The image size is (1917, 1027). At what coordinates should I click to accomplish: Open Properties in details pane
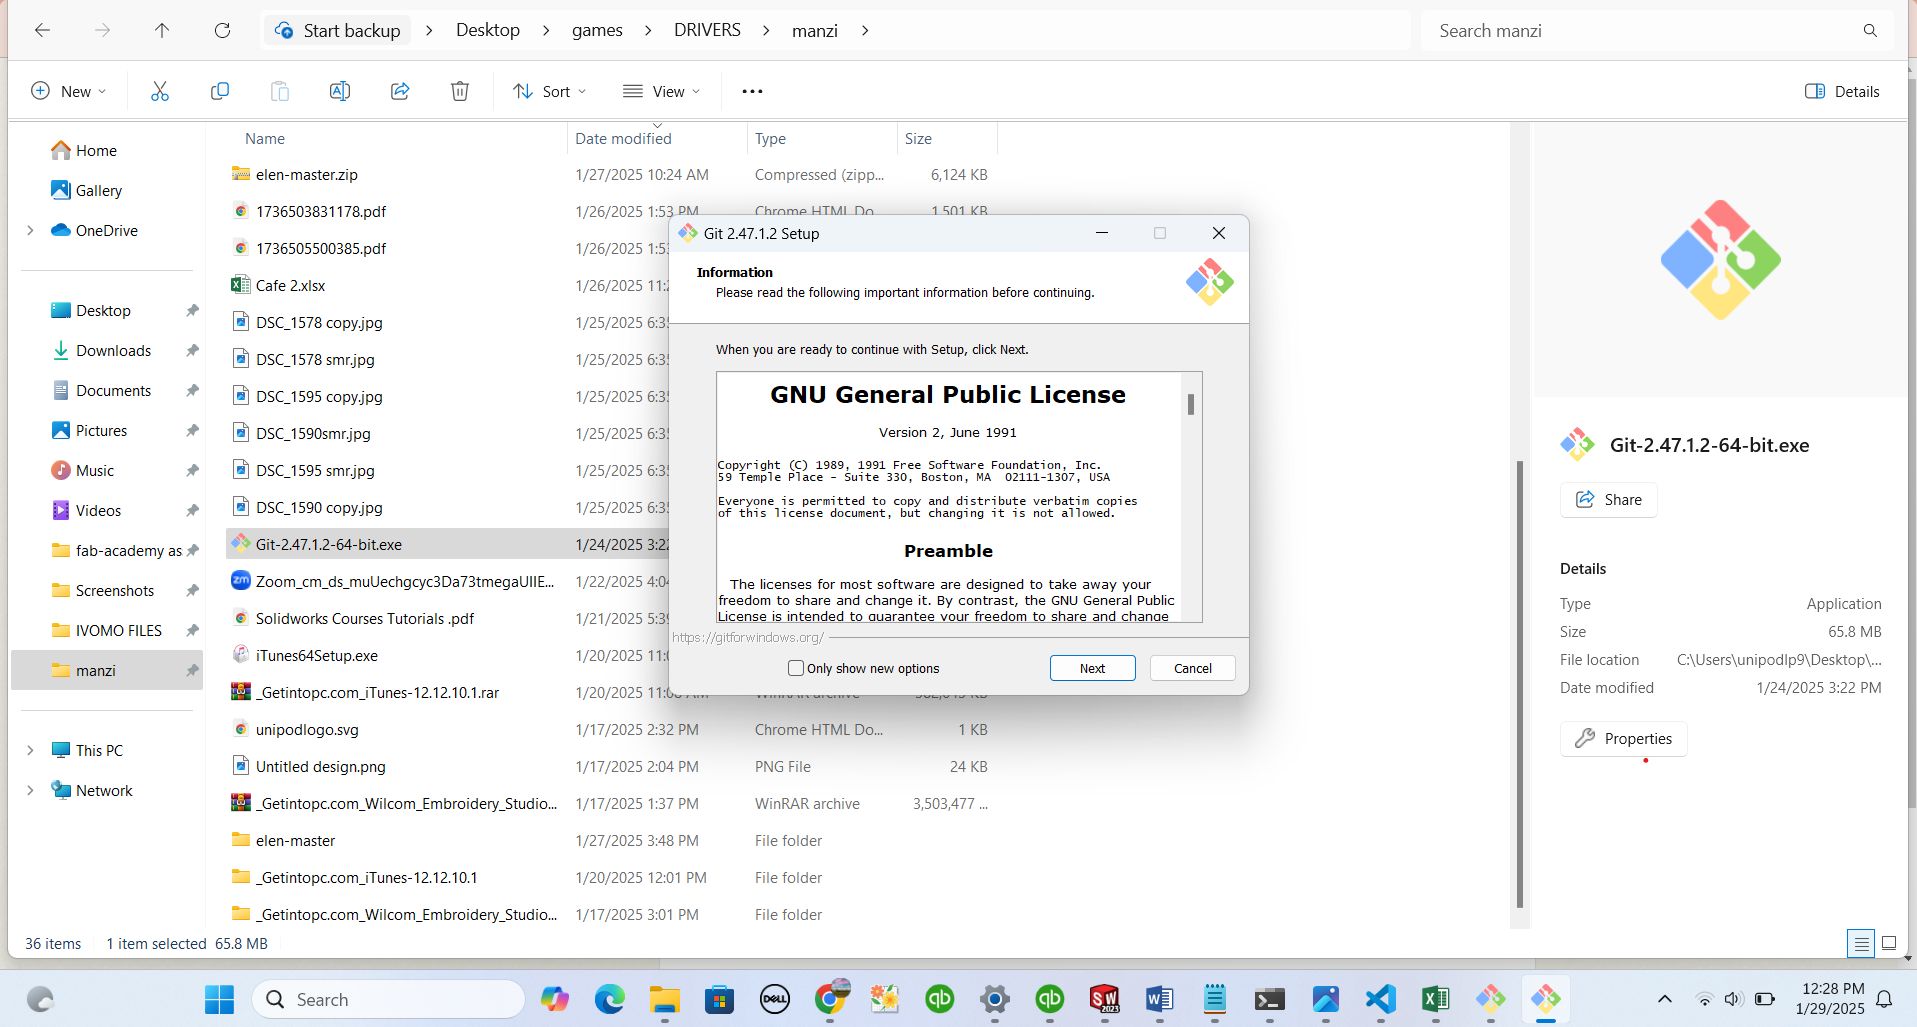click(x=1623, y=738)
